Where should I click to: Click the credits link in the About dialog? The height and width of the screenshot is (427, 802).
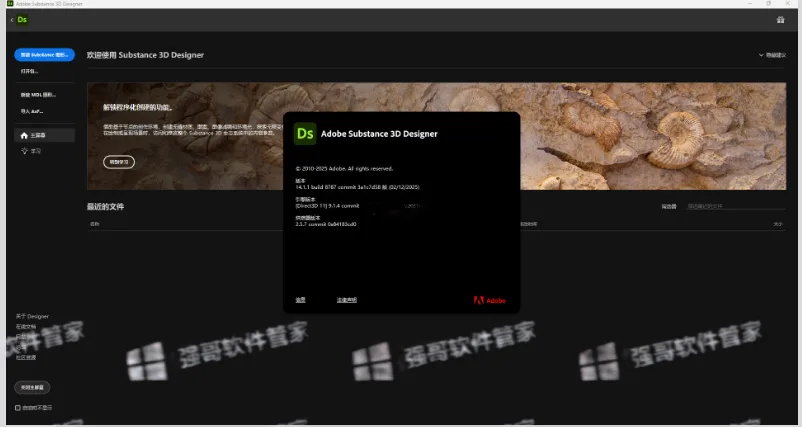tap(300, 300)
